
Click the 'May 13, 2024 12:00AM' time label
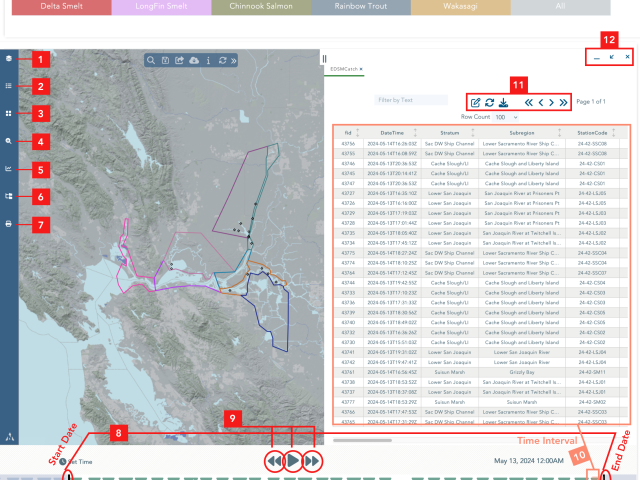pos(529,461)
